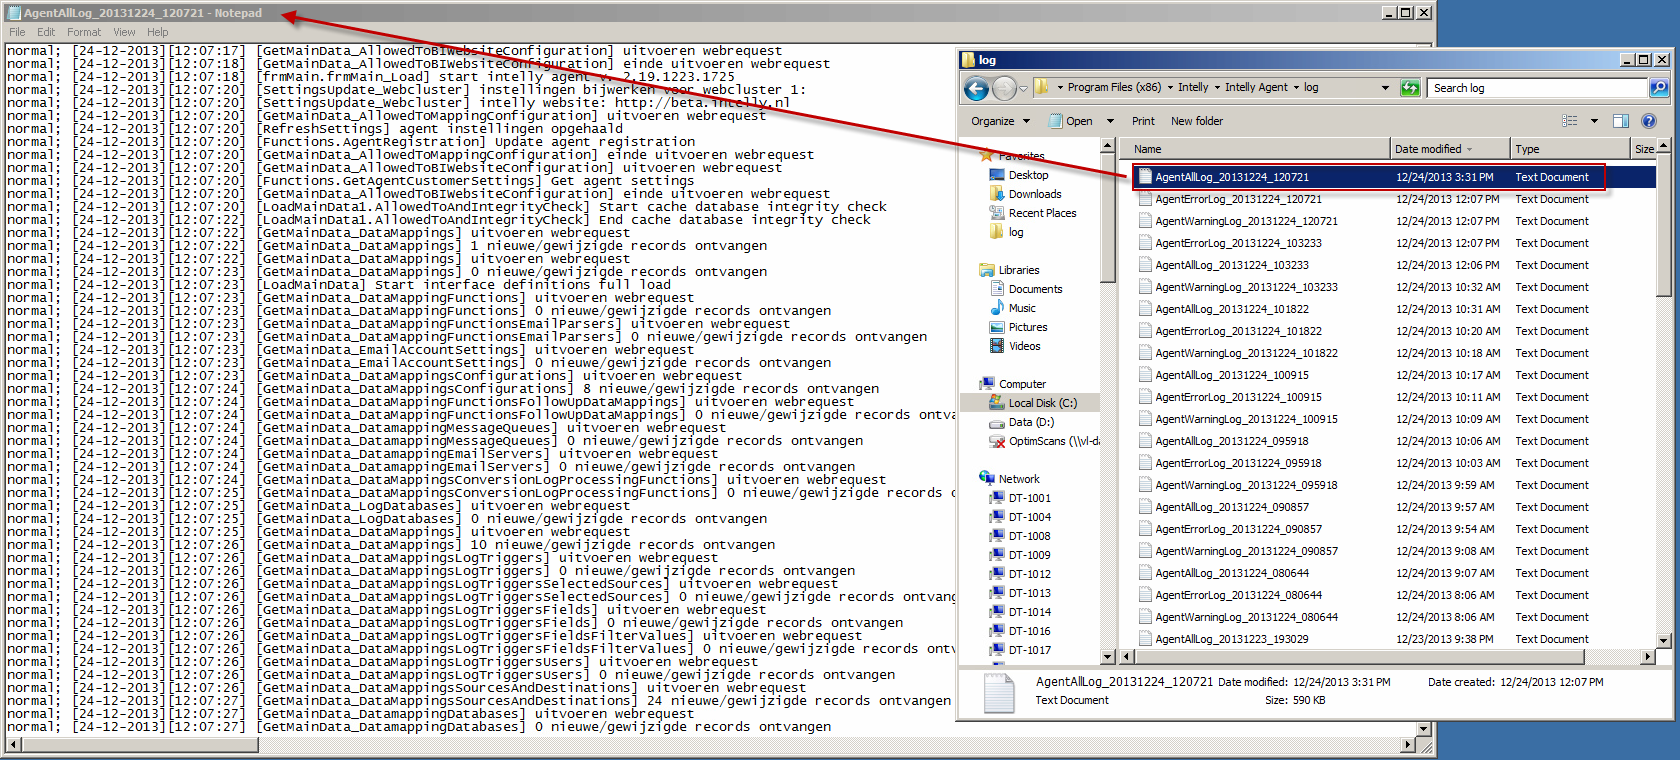Select AgentErrorLog_20131224_120721 file

[1238, 199]
